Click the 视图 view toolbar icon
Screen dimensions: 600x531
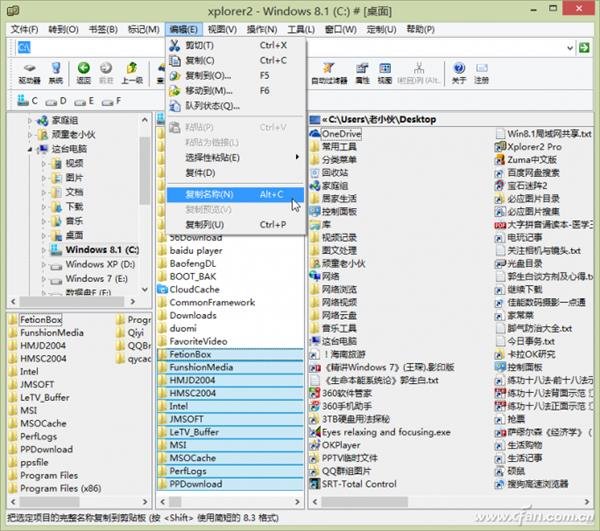click(x=385, y=73)
